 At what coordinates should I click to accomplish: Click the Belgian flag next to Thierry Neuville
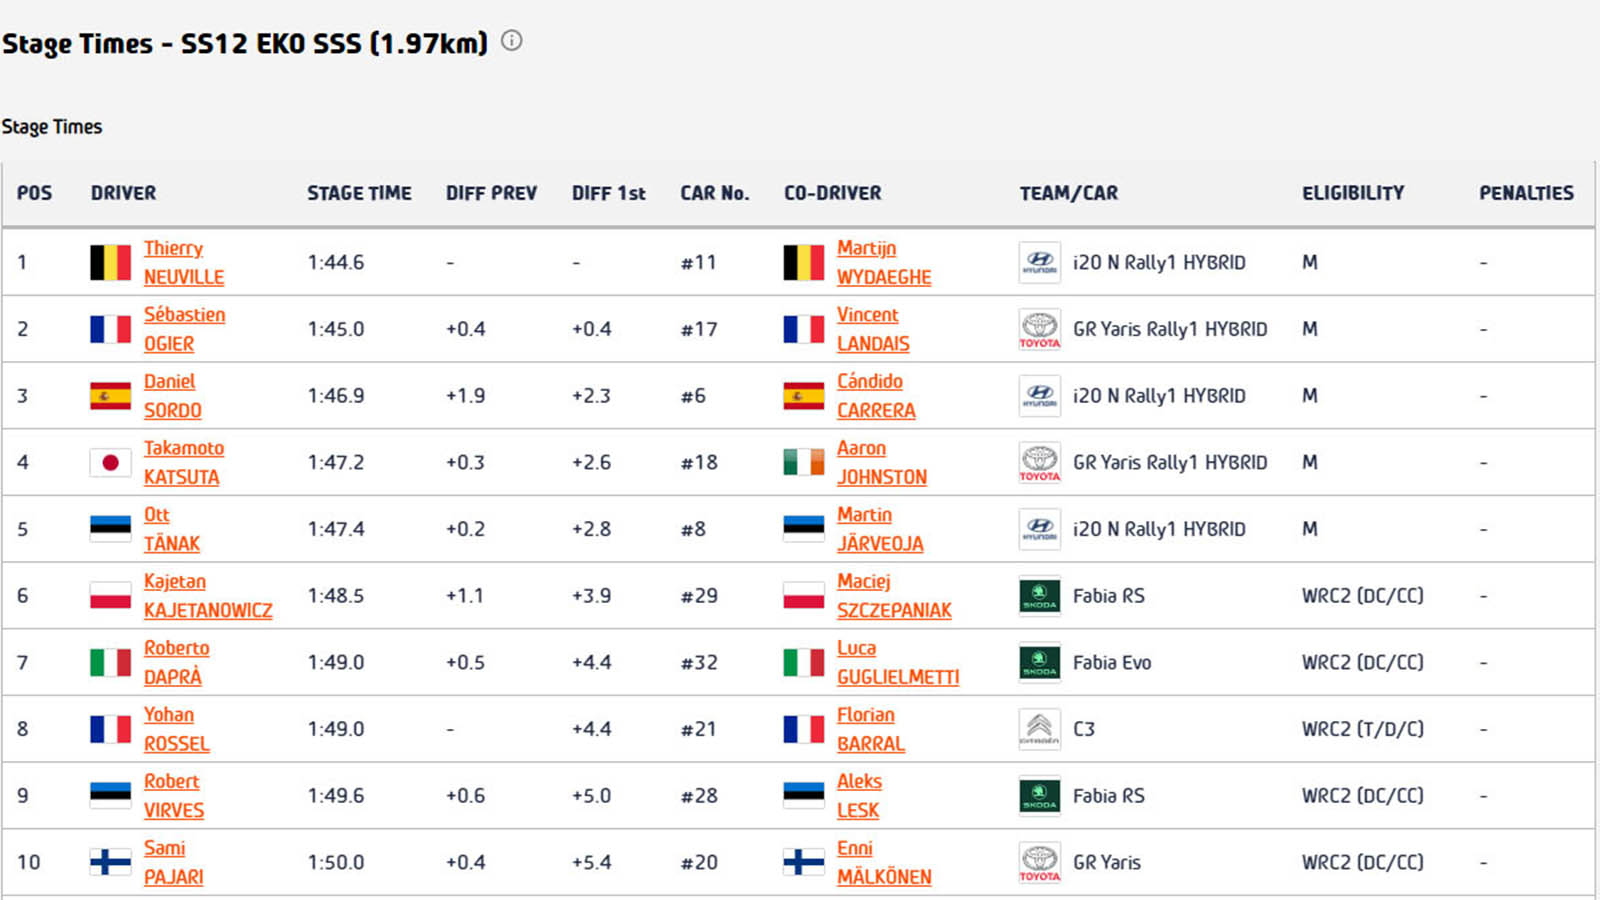[110, 262]
